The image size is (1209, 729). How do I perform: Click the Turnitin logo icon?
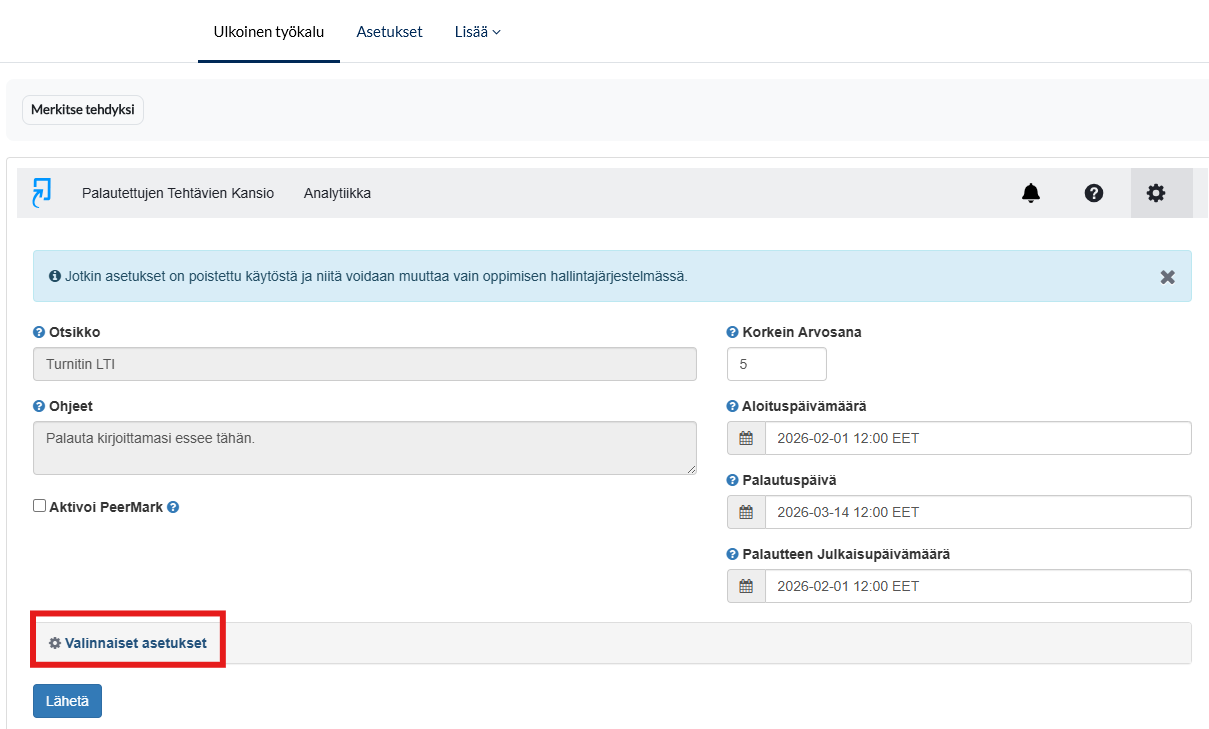click(x=41, y=192)
